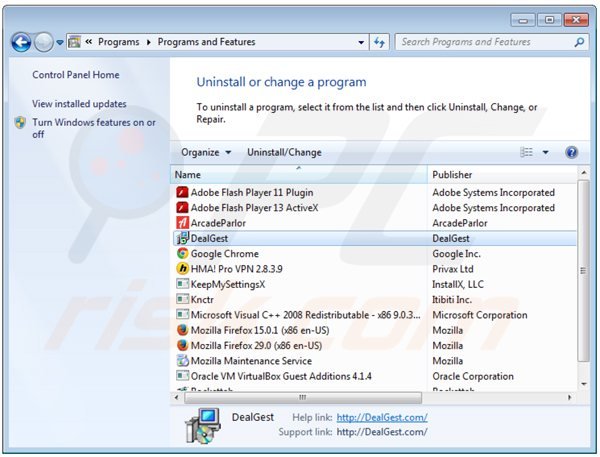600x457 pixels.
Task: Click the vertical scrollbar down arrow
Action: [584, 384]
